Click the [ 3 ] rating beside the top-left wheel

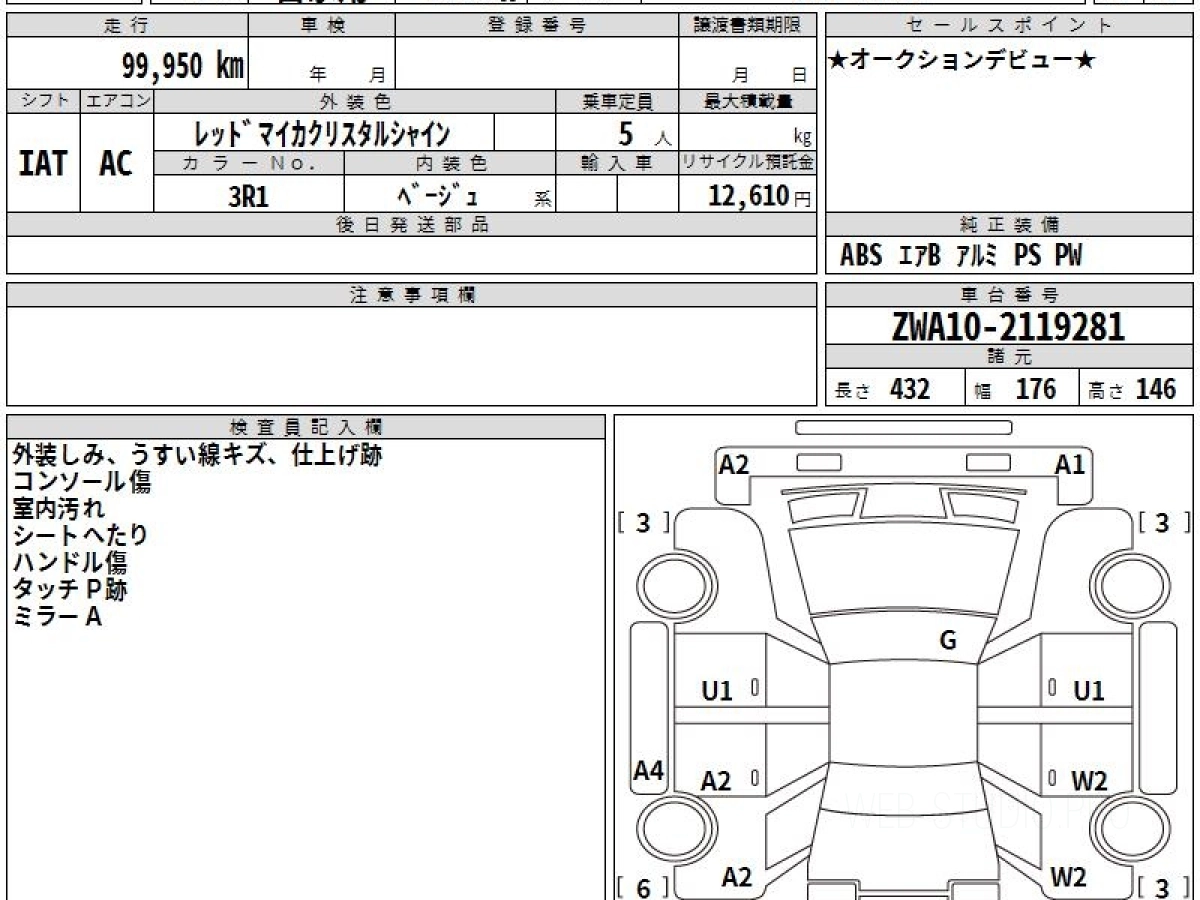(644, 522)
